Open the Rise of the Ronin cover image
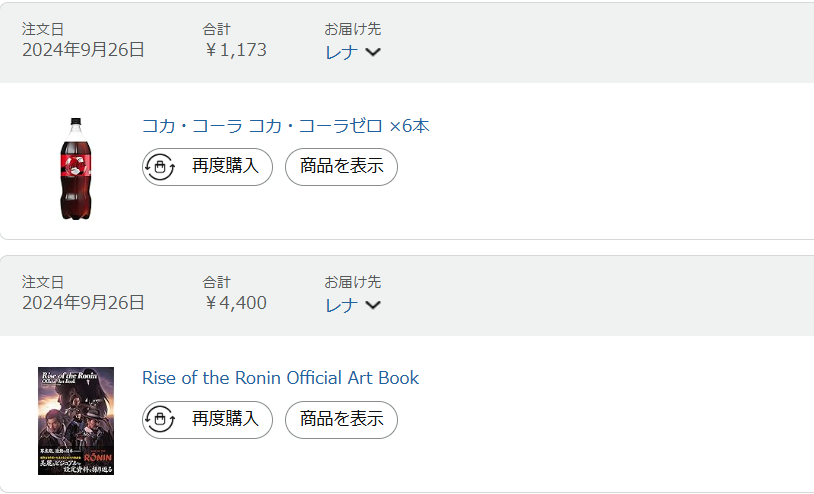Image resolution: width=814 pixels, height=494 pixels. [x=76, y=420]
